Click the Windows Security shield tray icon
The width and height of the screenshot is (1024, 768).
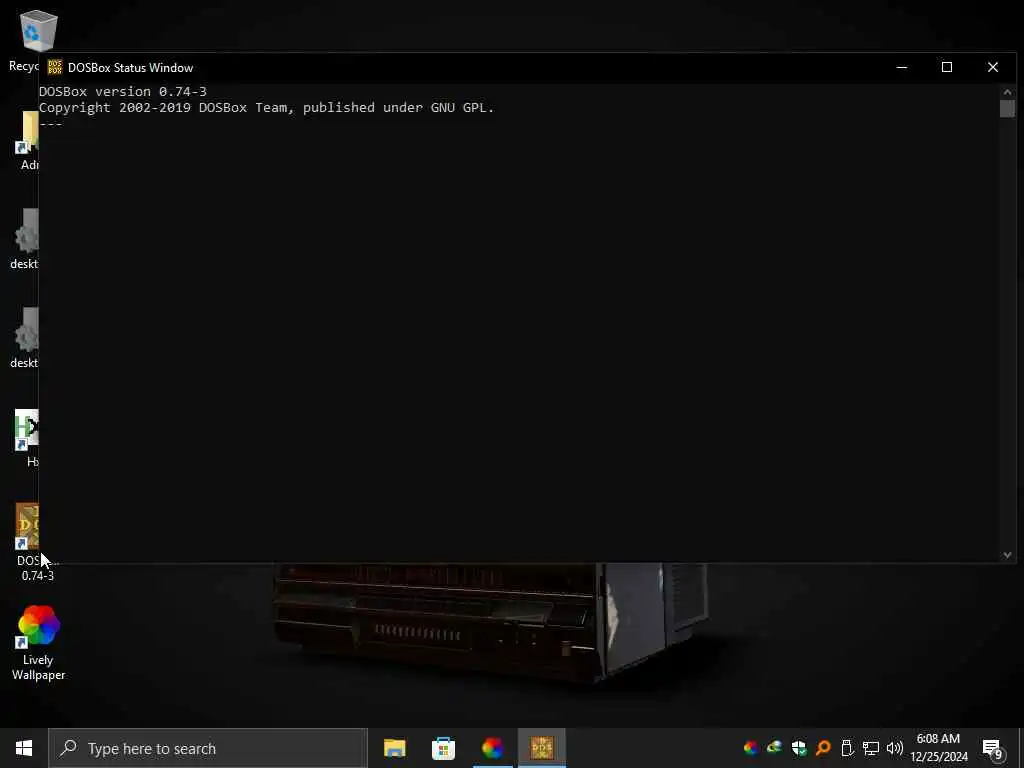[799, 748]
